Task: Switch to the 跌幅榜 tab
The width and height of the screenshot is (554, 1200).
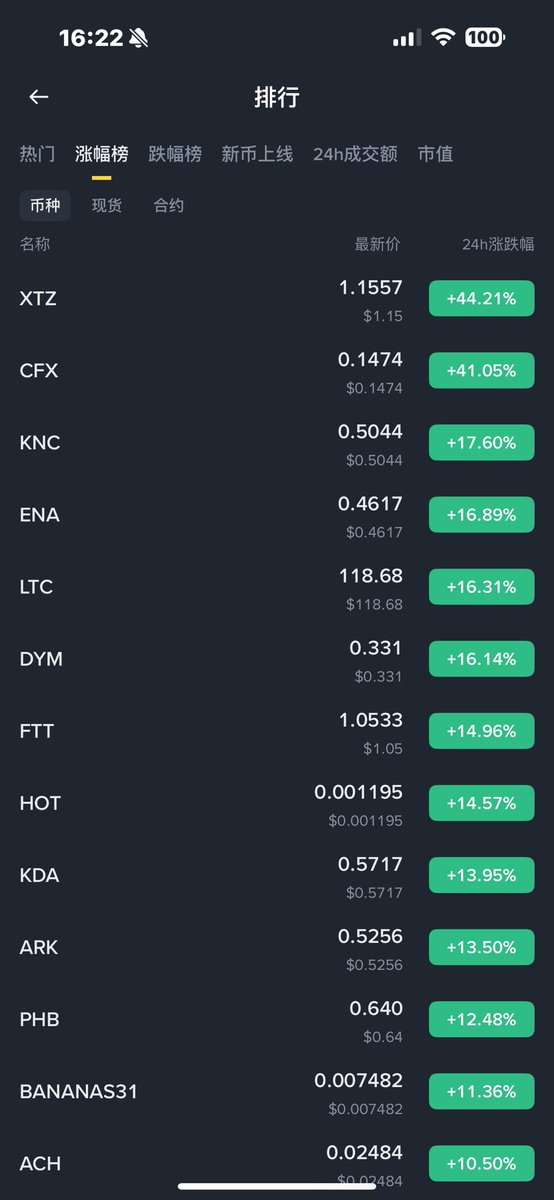Action: click(175, 154)
